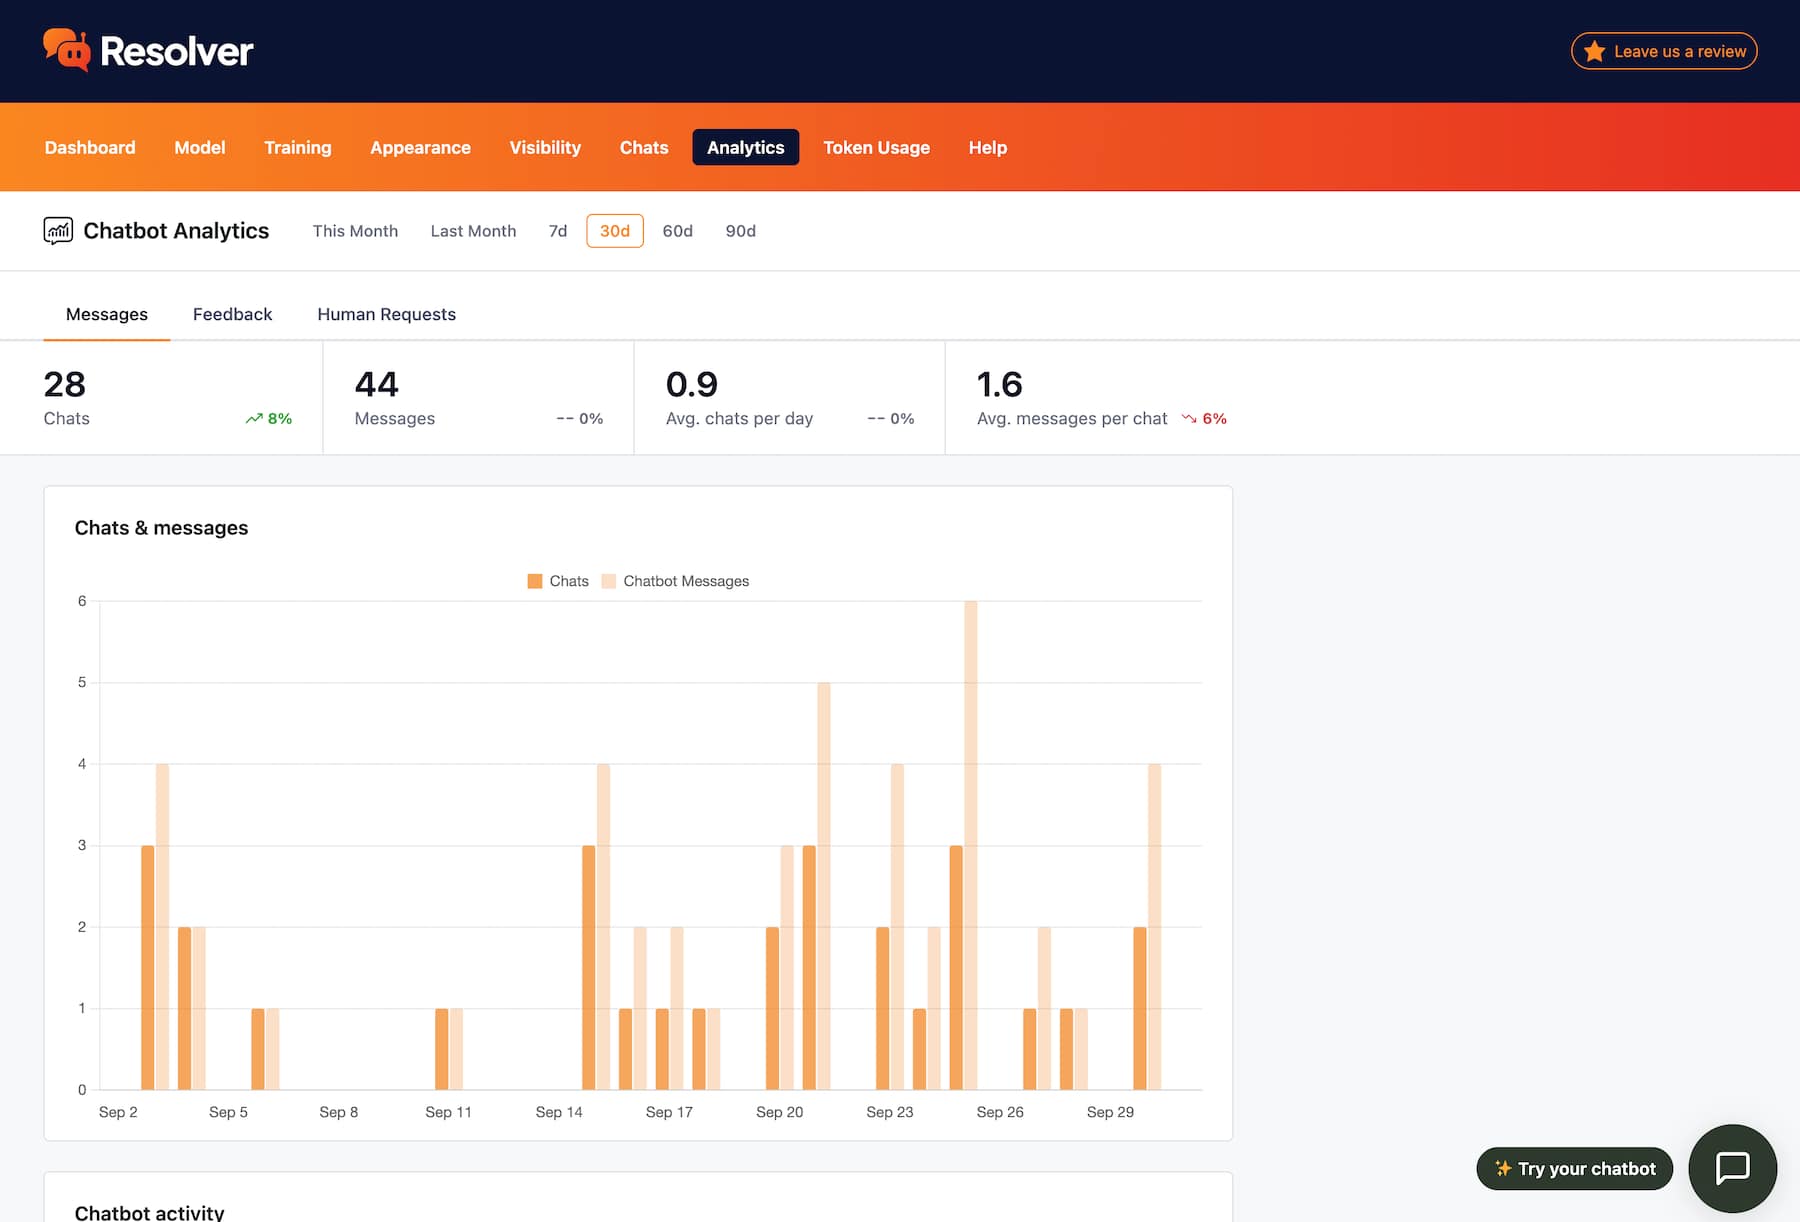Switch to the Messages tab
The width and height of the screenshot is (1800, 1222).
107,314
